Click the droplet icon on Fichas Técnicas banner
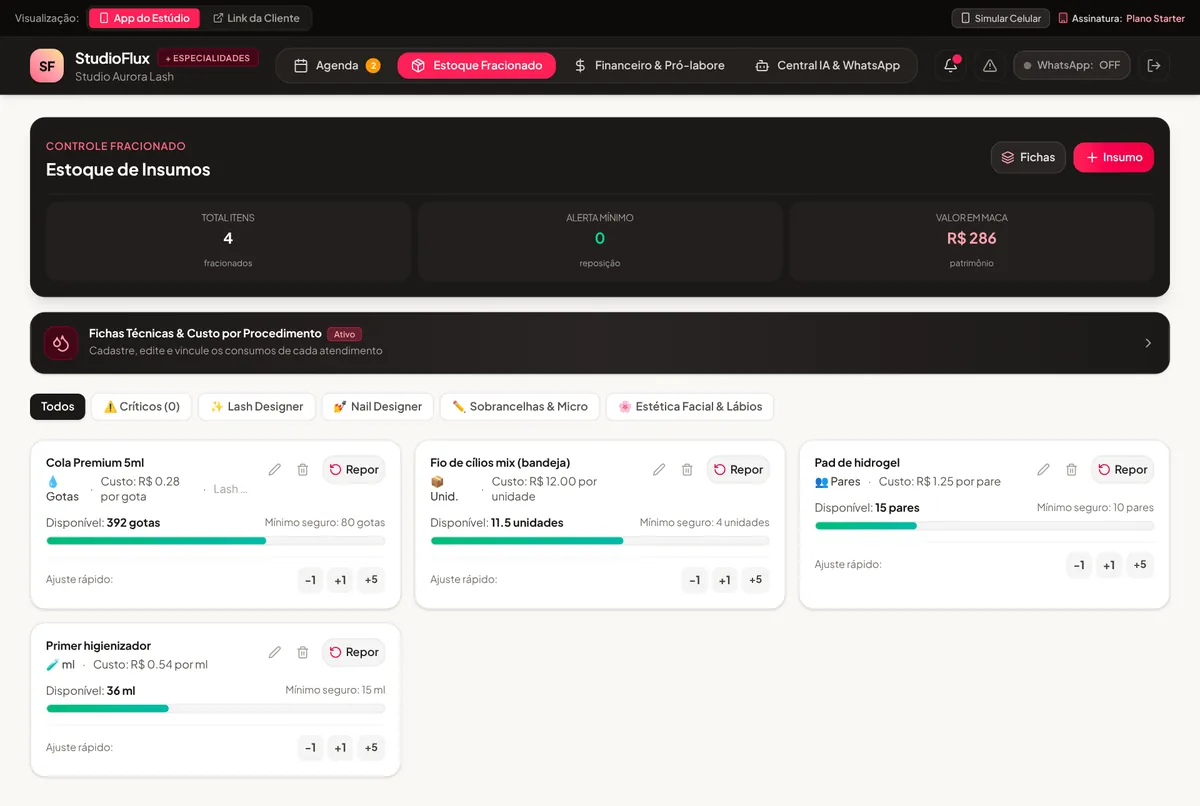Viewport: 1200px width, 806px height. click(x=61, y=343)
